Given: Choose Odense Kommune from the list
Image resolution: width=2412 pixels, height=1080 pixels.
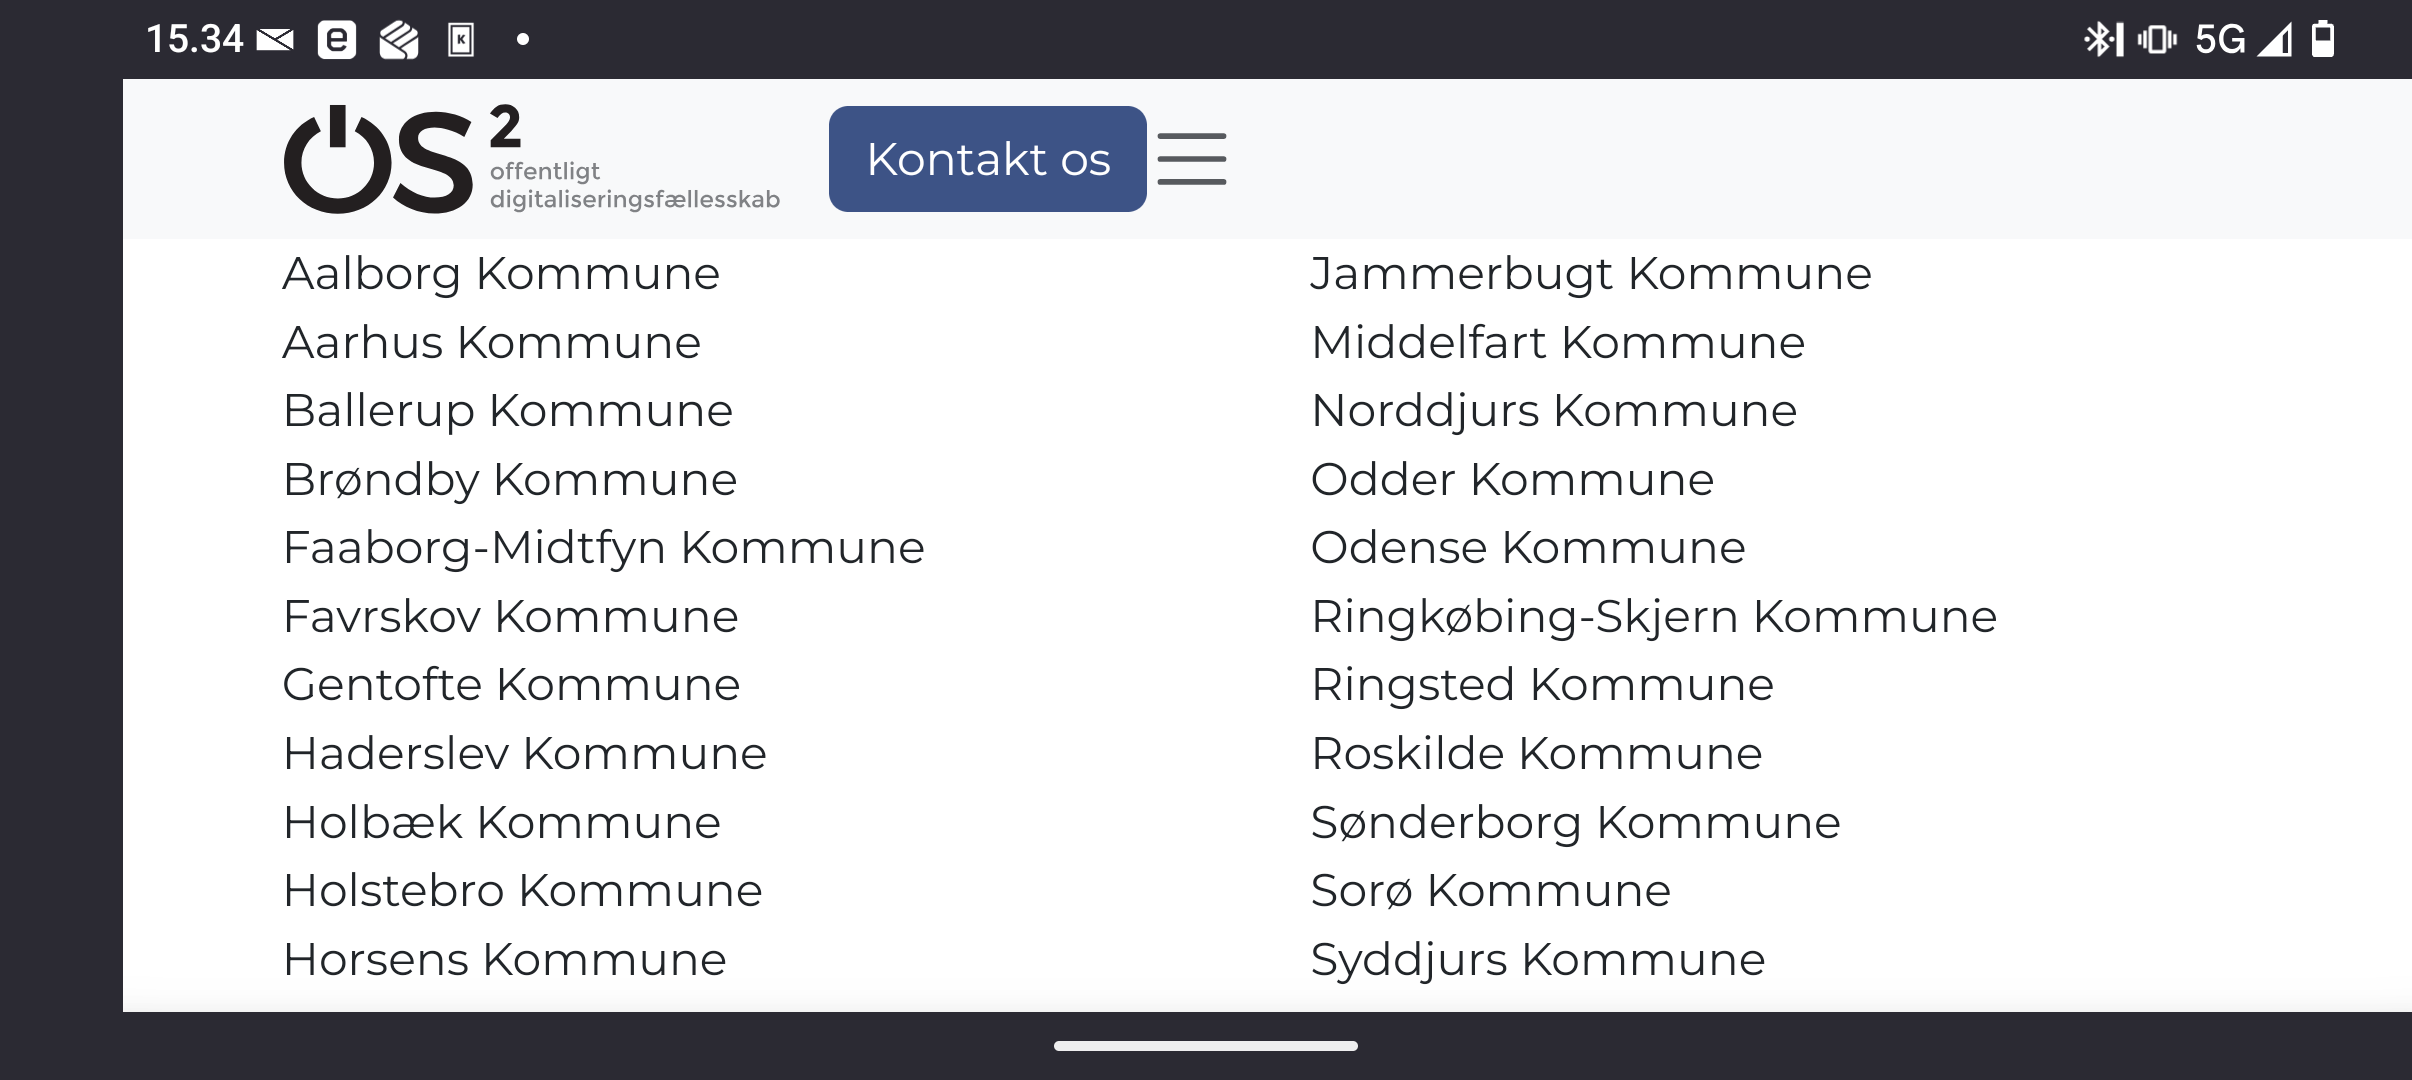Looking at the screenshot, I should (1527, 548).
